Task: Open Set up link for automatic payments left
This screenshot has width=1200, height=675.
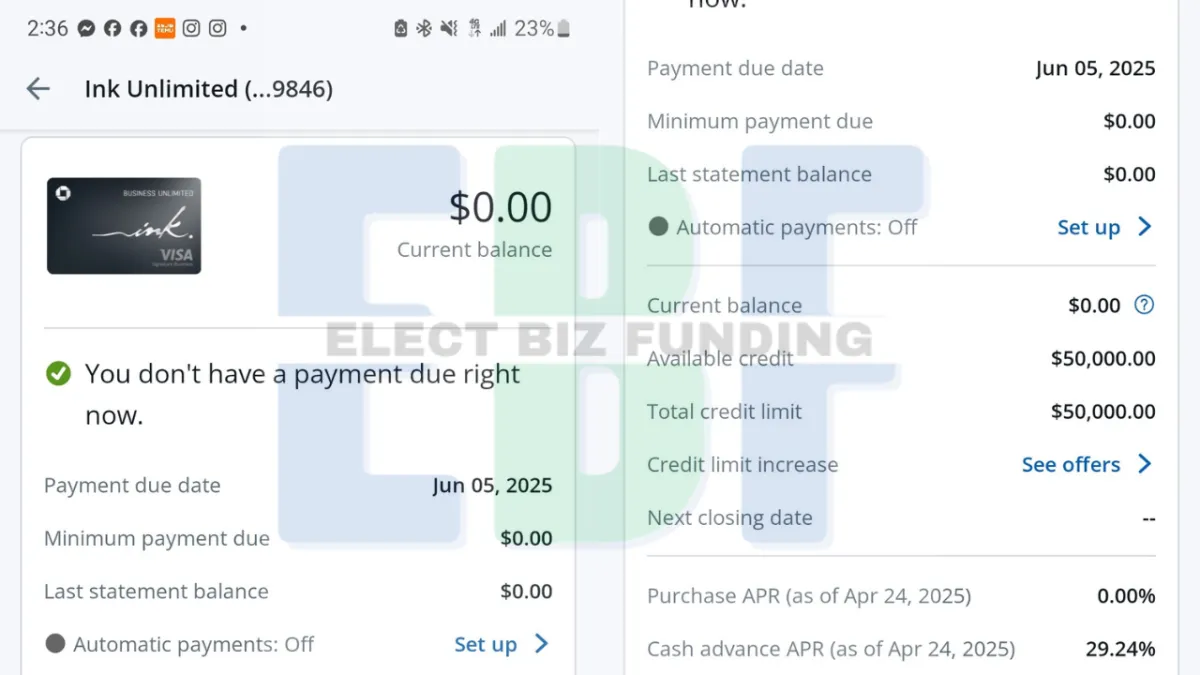Action: pos(485,644)
